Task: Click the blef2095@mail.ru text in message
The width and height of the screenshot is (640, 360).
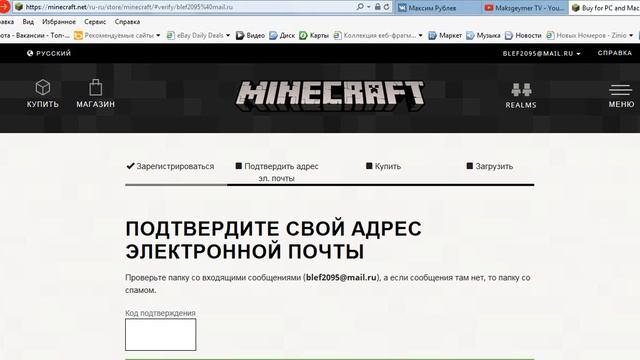Action: point(341,278)
